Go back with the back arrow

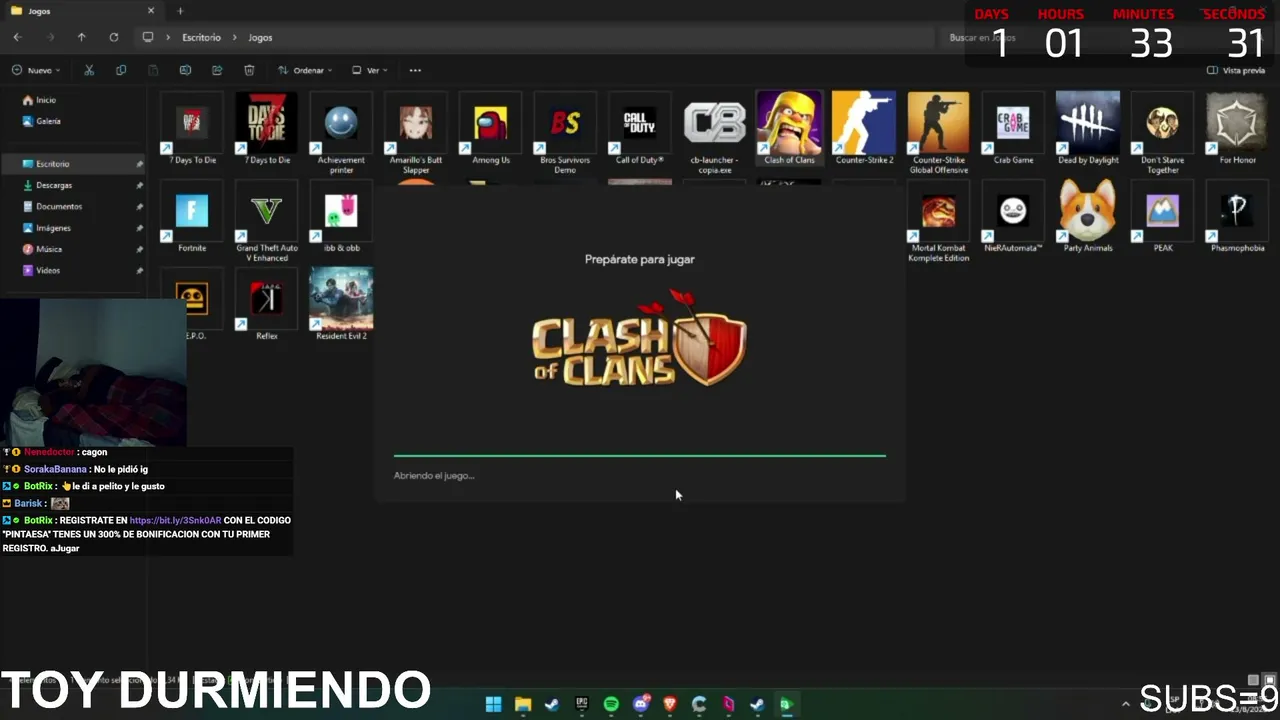pyautogui.click(x=17, y=37)
